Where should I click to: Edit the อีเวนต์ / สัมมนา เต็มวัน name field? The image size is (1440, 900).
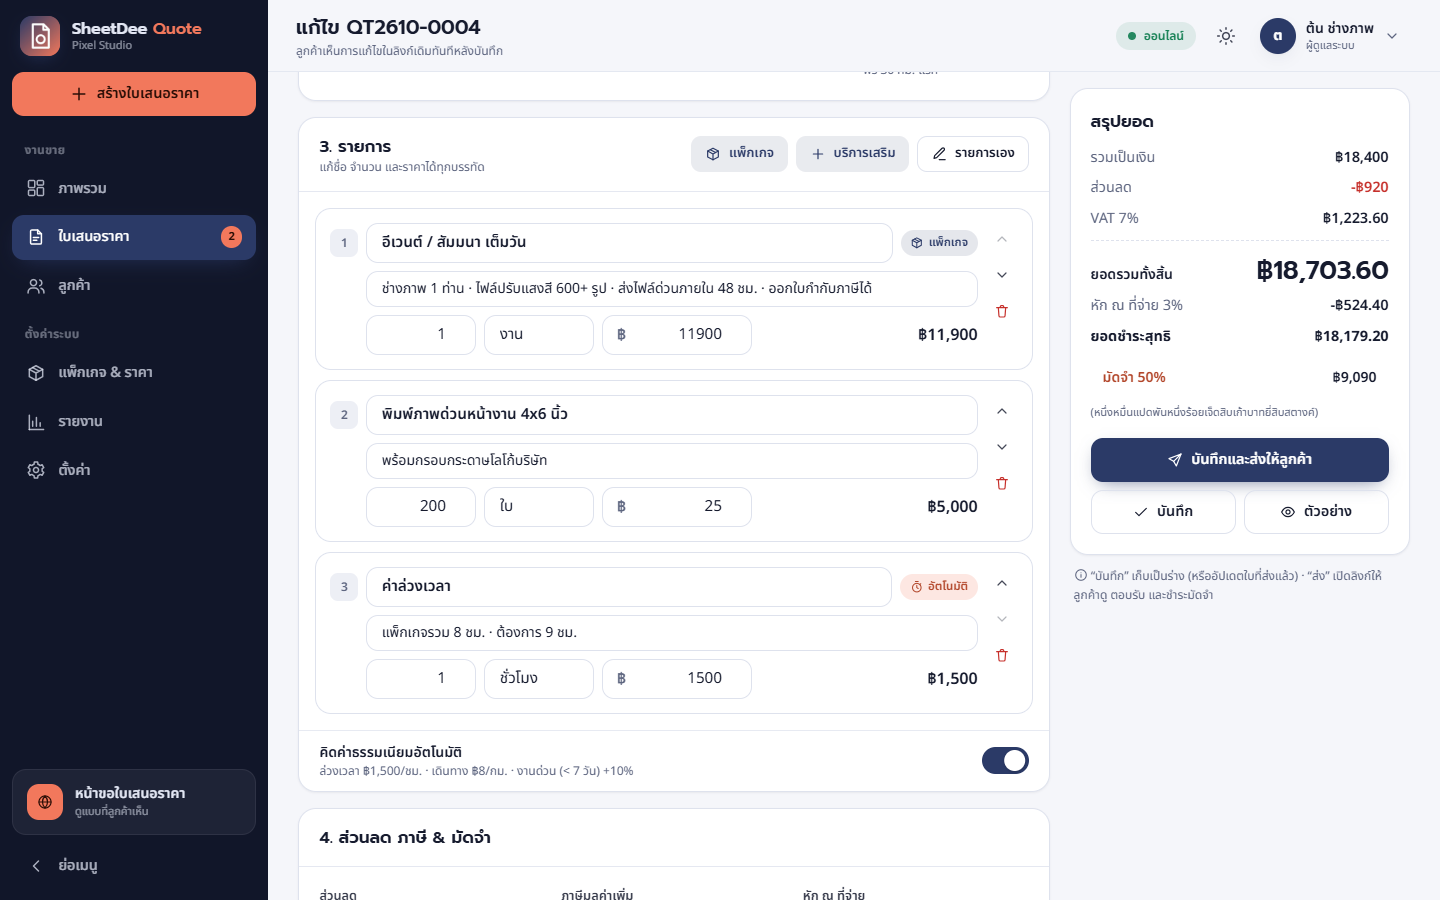point(629,243)
